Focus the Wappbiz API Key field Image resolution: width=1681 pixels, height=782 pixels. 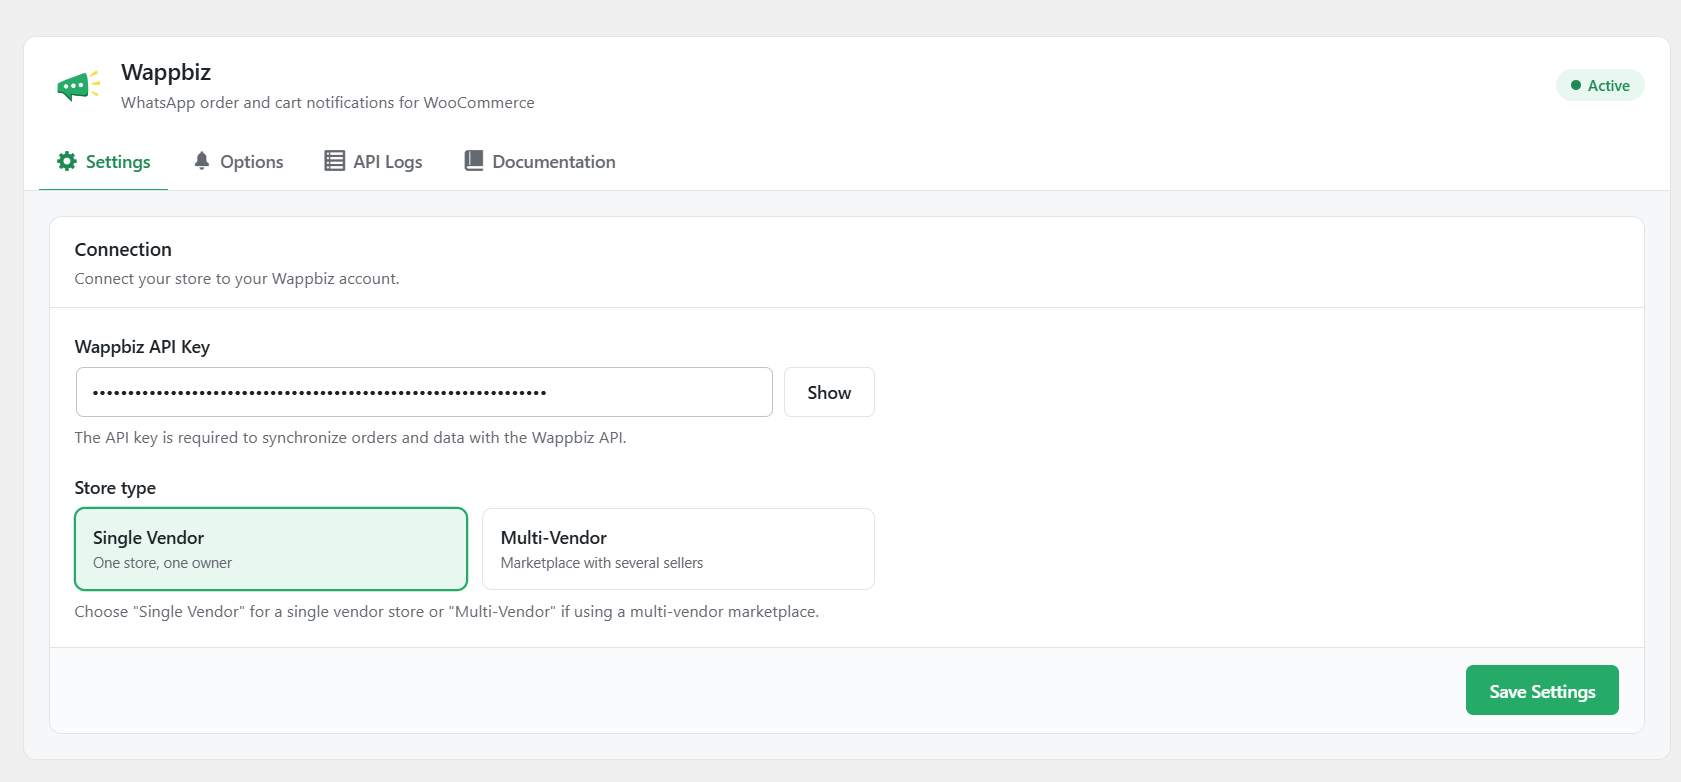point(424,392)
